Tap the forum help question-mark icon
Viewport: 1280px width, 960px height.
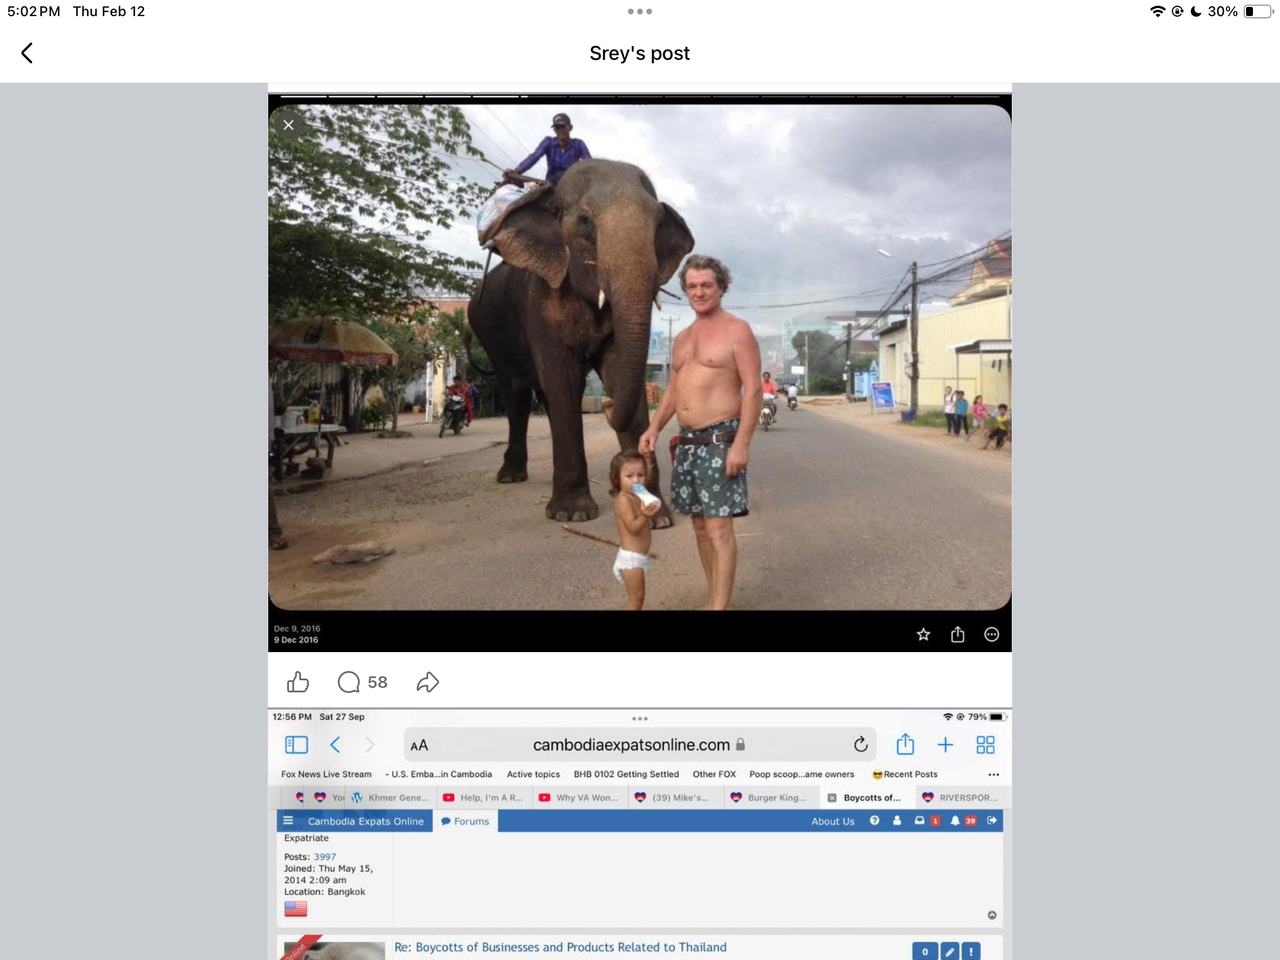click(875, 821)
